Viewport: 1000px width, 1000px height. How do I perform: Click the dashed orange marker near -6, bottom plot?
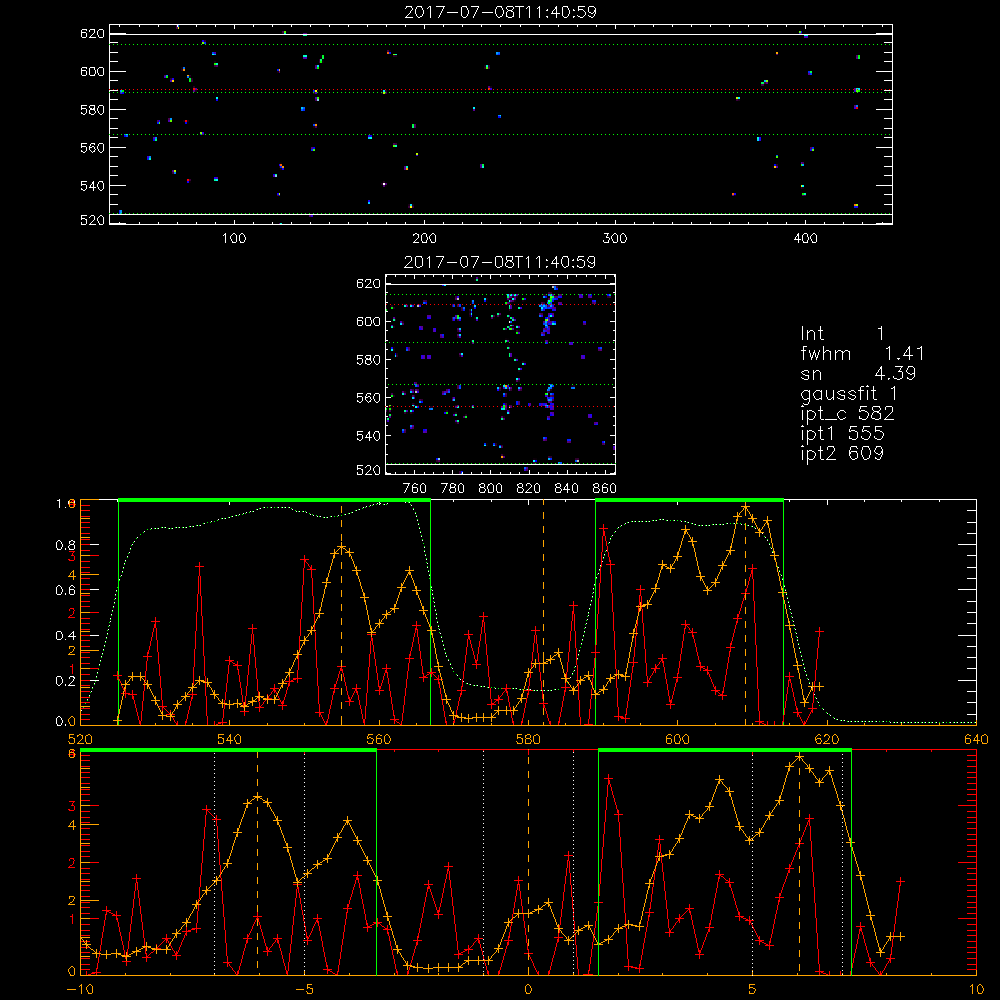pos(258,862)
